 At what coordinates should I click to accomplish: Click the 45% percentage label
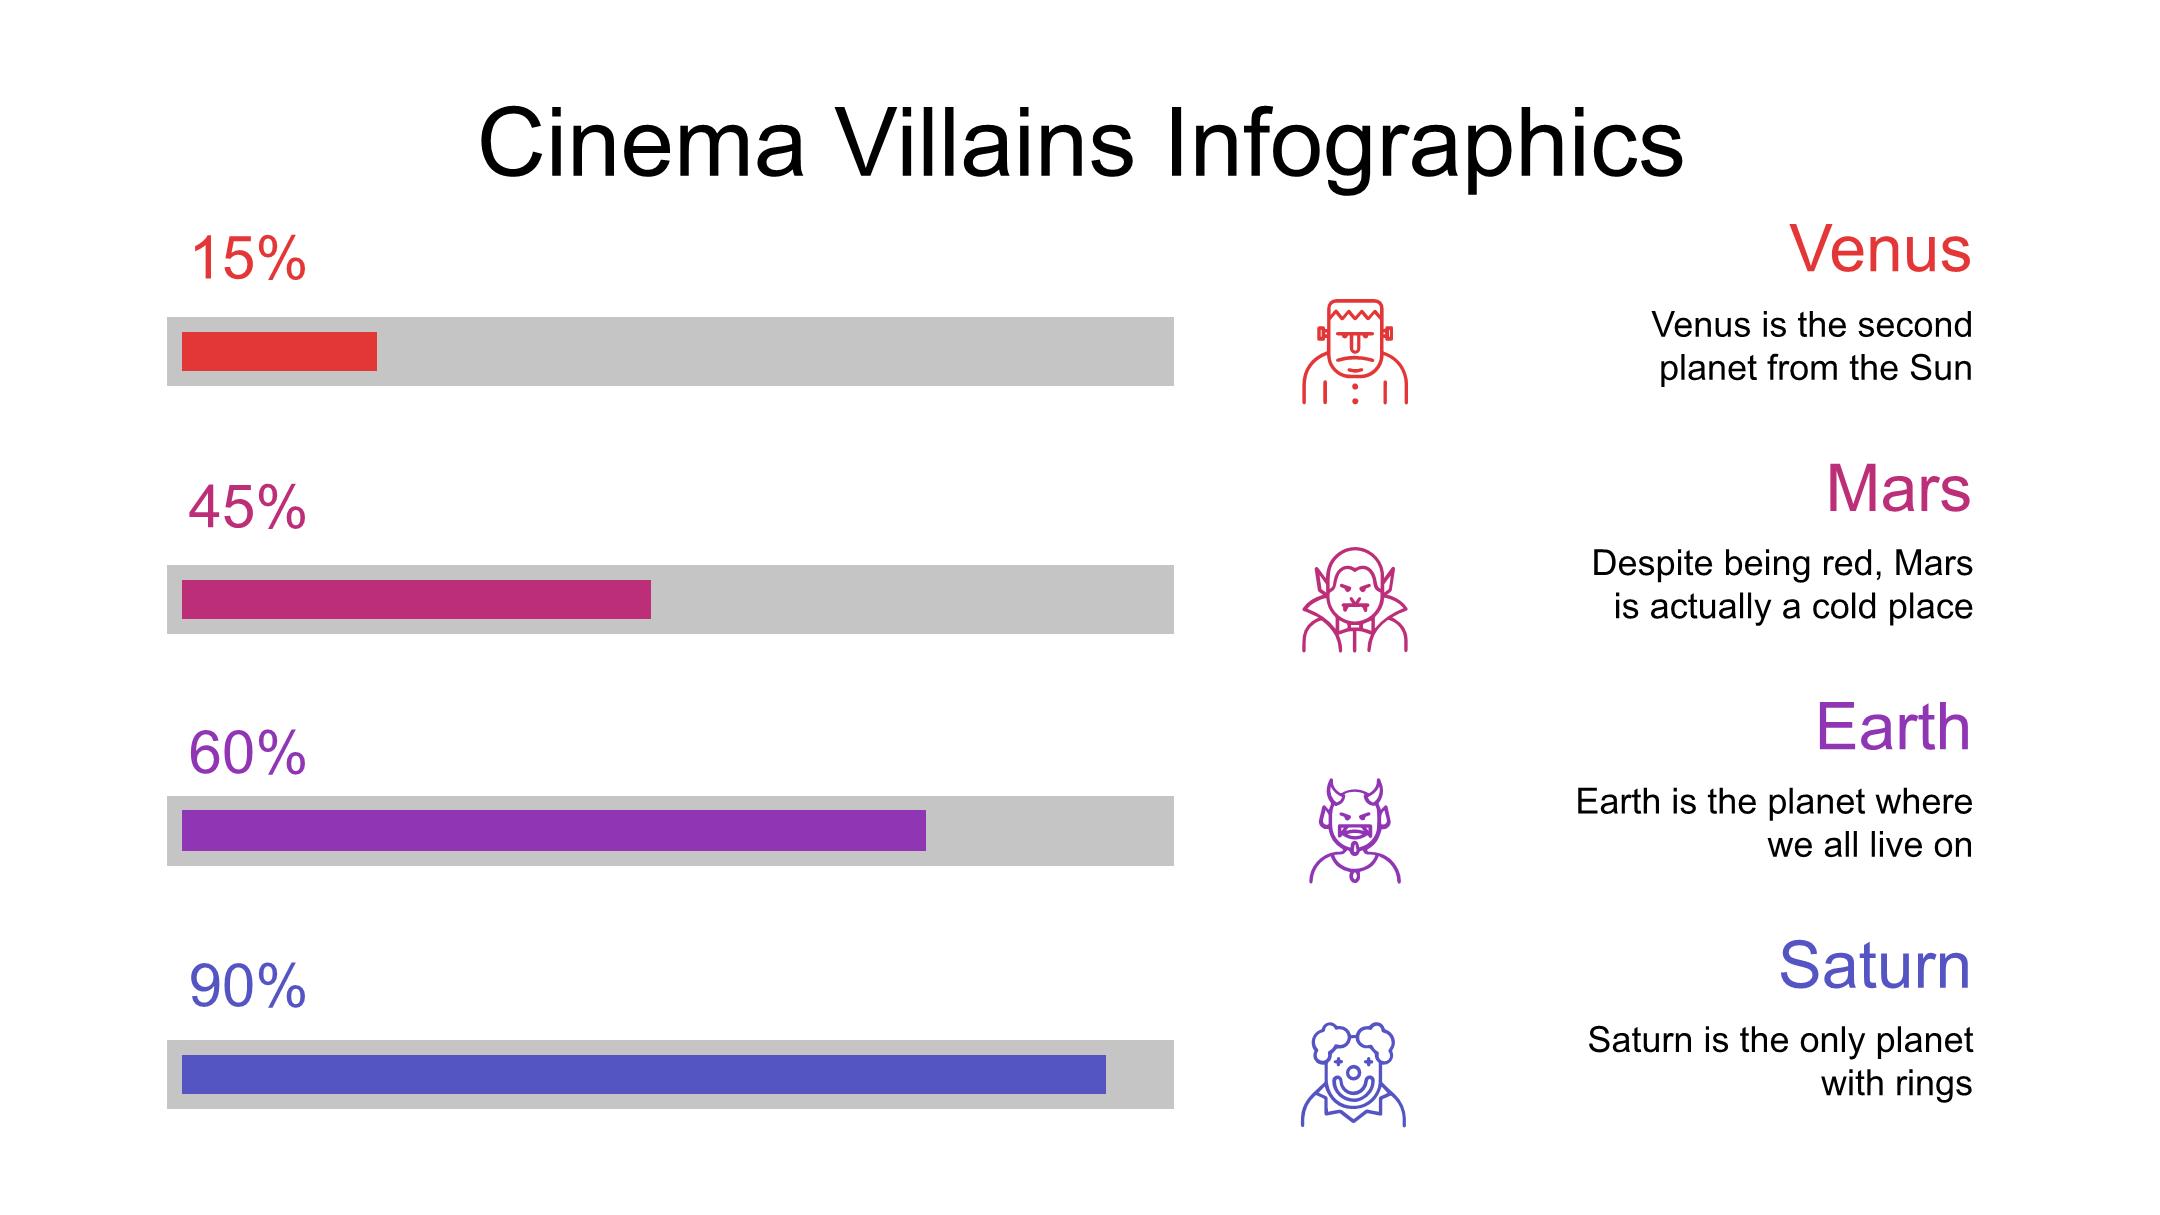coord(247,507)
